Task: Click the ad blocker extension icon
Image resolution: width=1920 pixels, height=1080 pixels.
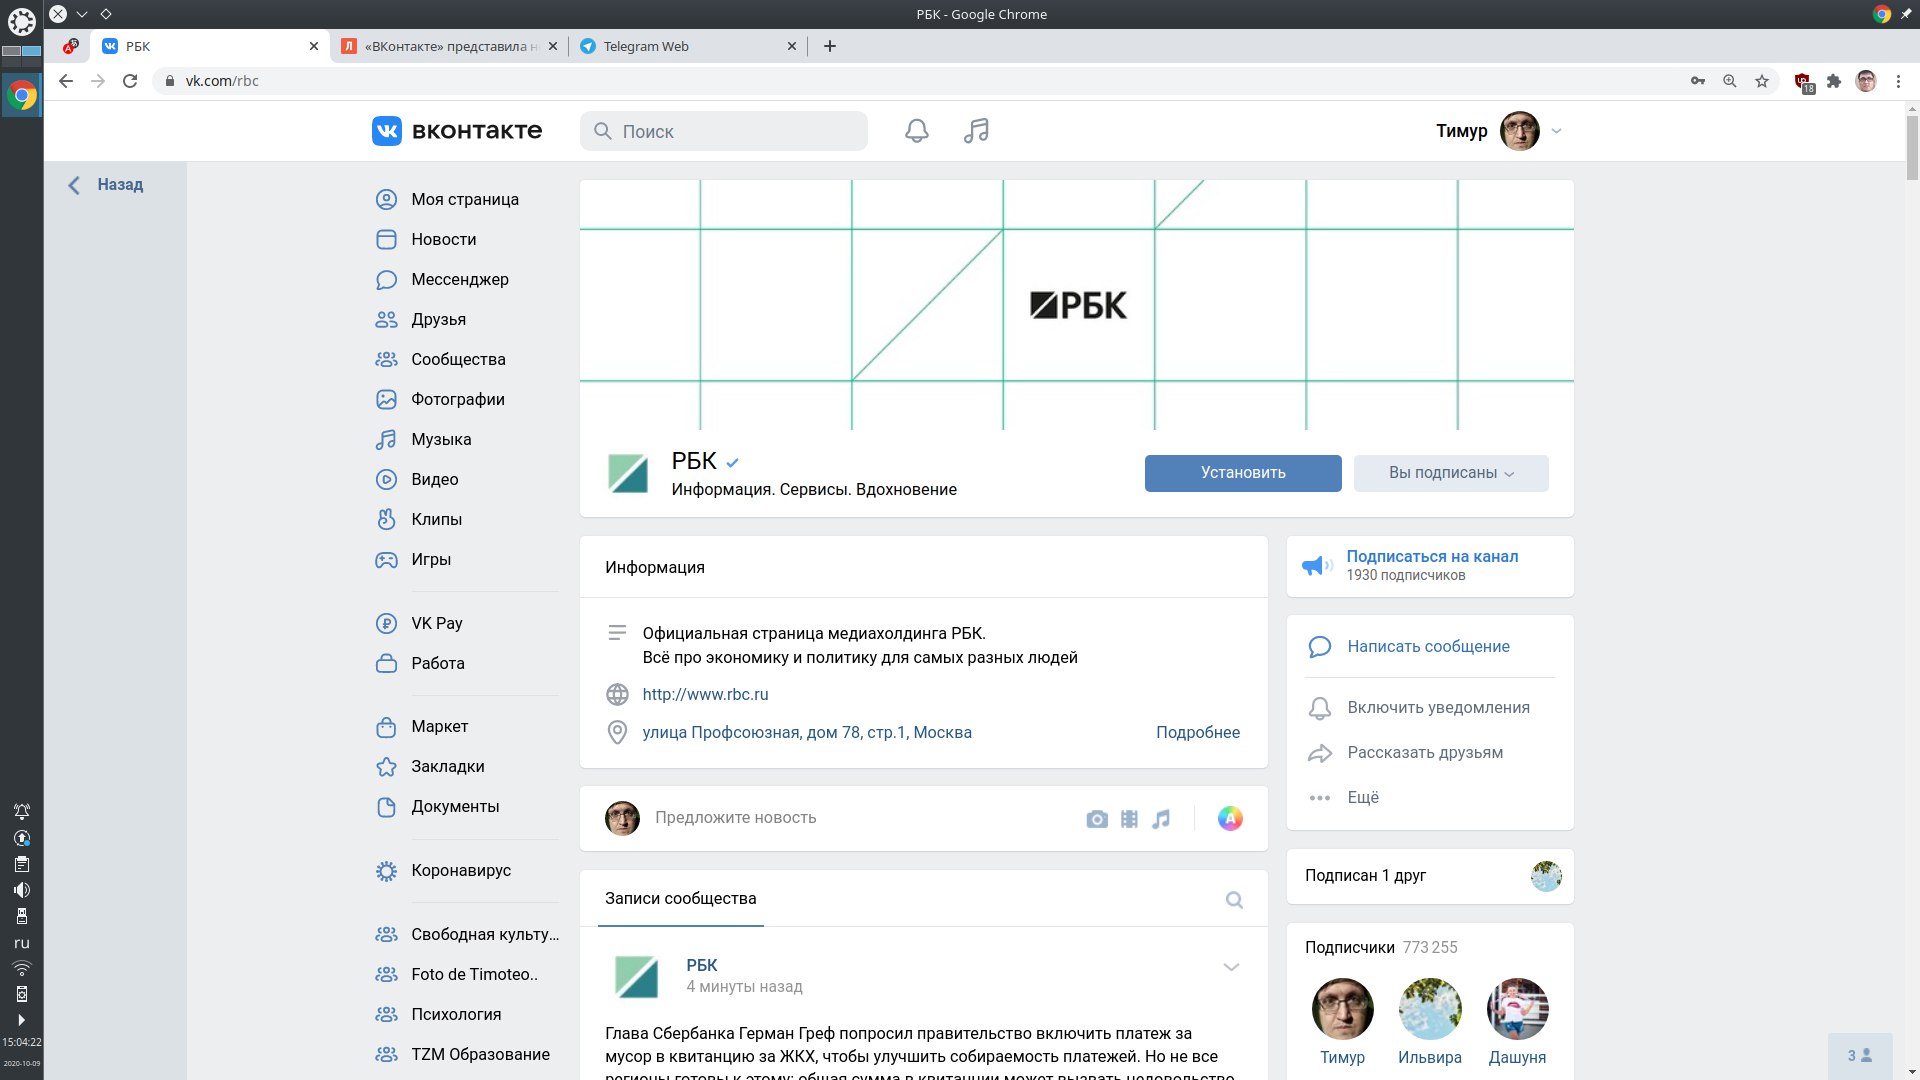Action: tap(1803, 82)
